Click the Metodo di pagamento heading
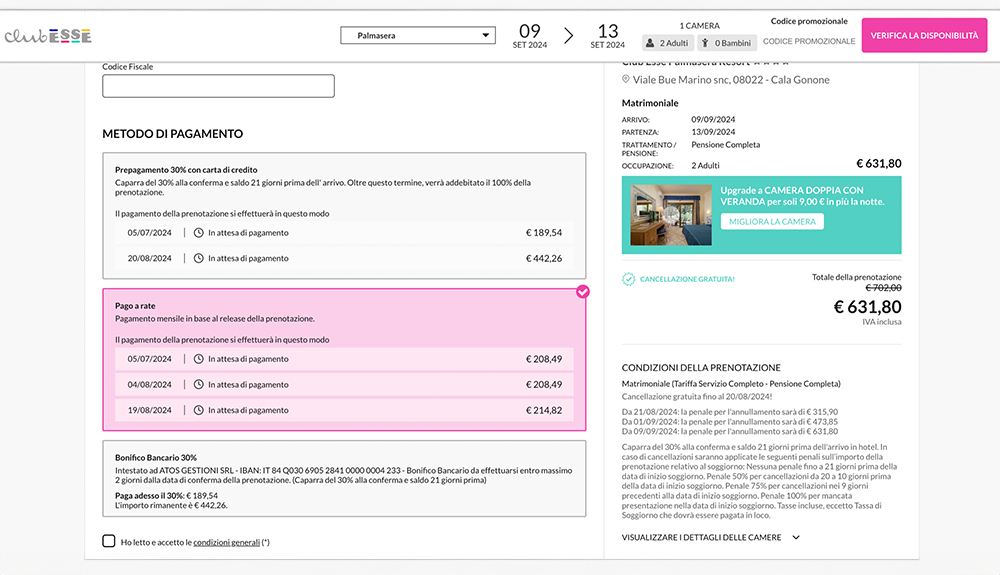The width and height of the screenshot is (1000, 575). click(172, 134)
